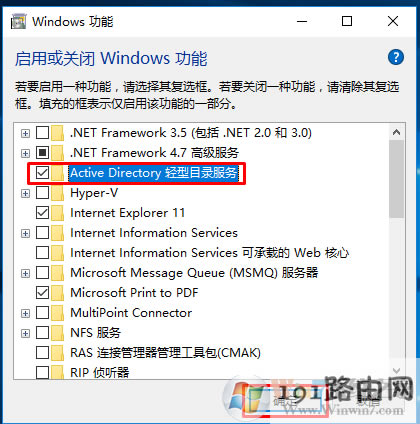The height and width of the screenshot is (424, 420).
Task: Enable the Hyper-V checkbox
Action: click(42, 193)
